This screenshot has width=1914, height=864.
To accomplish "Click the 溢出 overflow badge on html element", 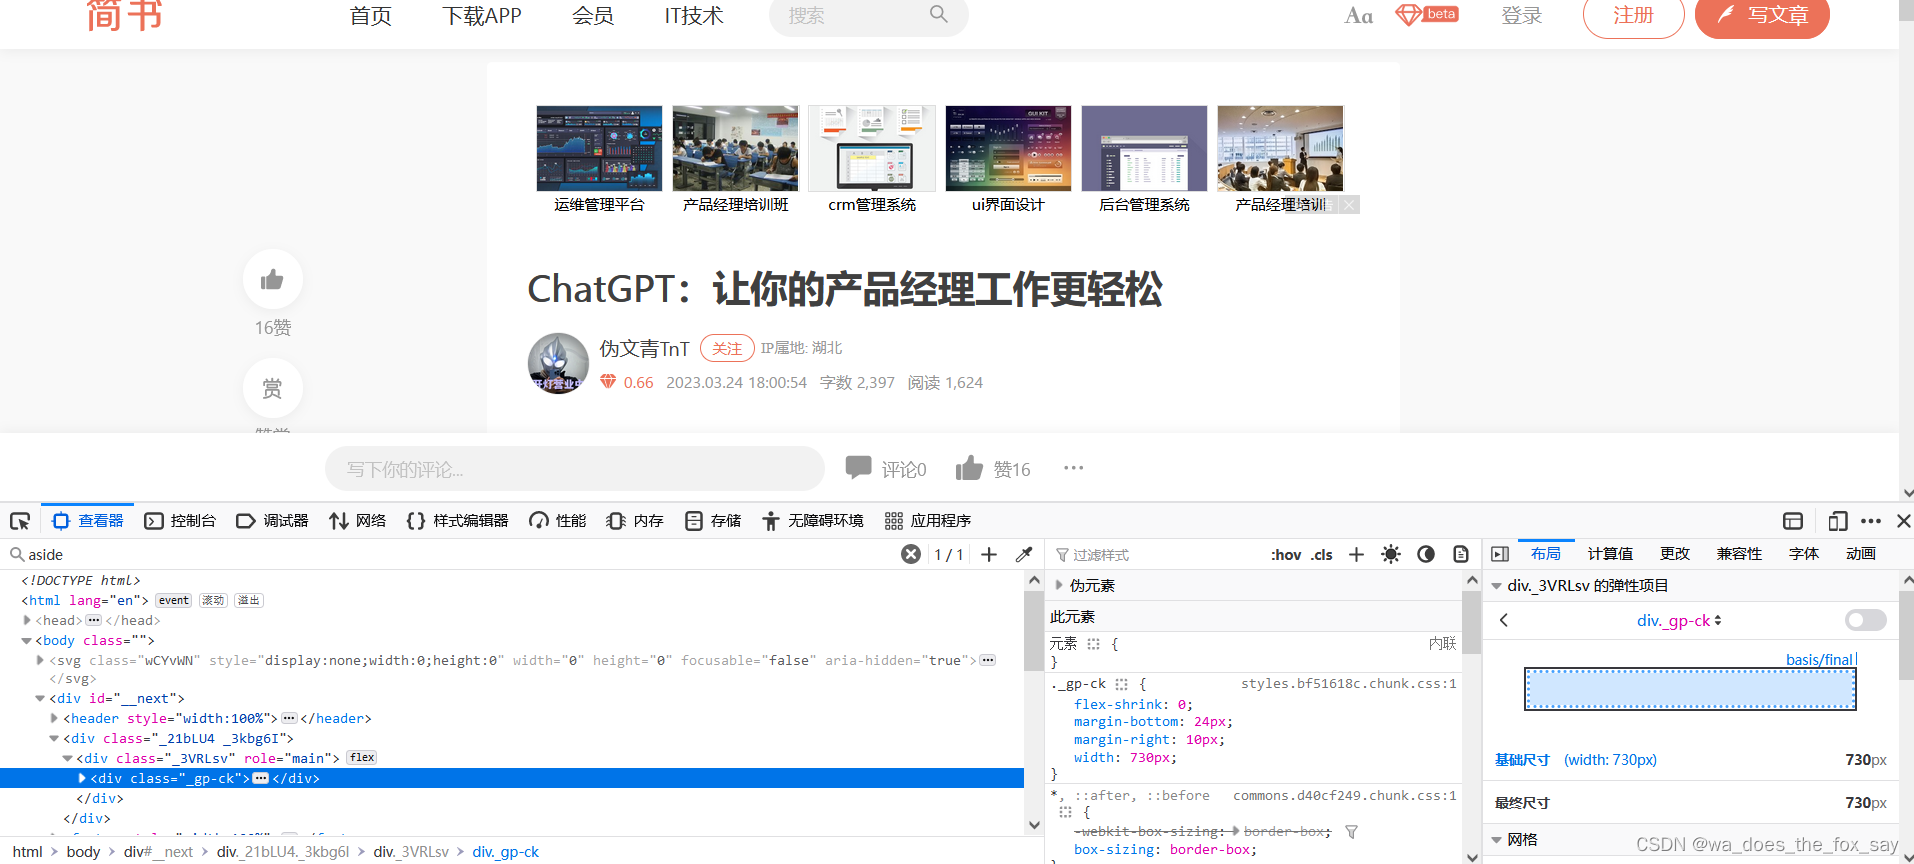I will click(249, 601).
